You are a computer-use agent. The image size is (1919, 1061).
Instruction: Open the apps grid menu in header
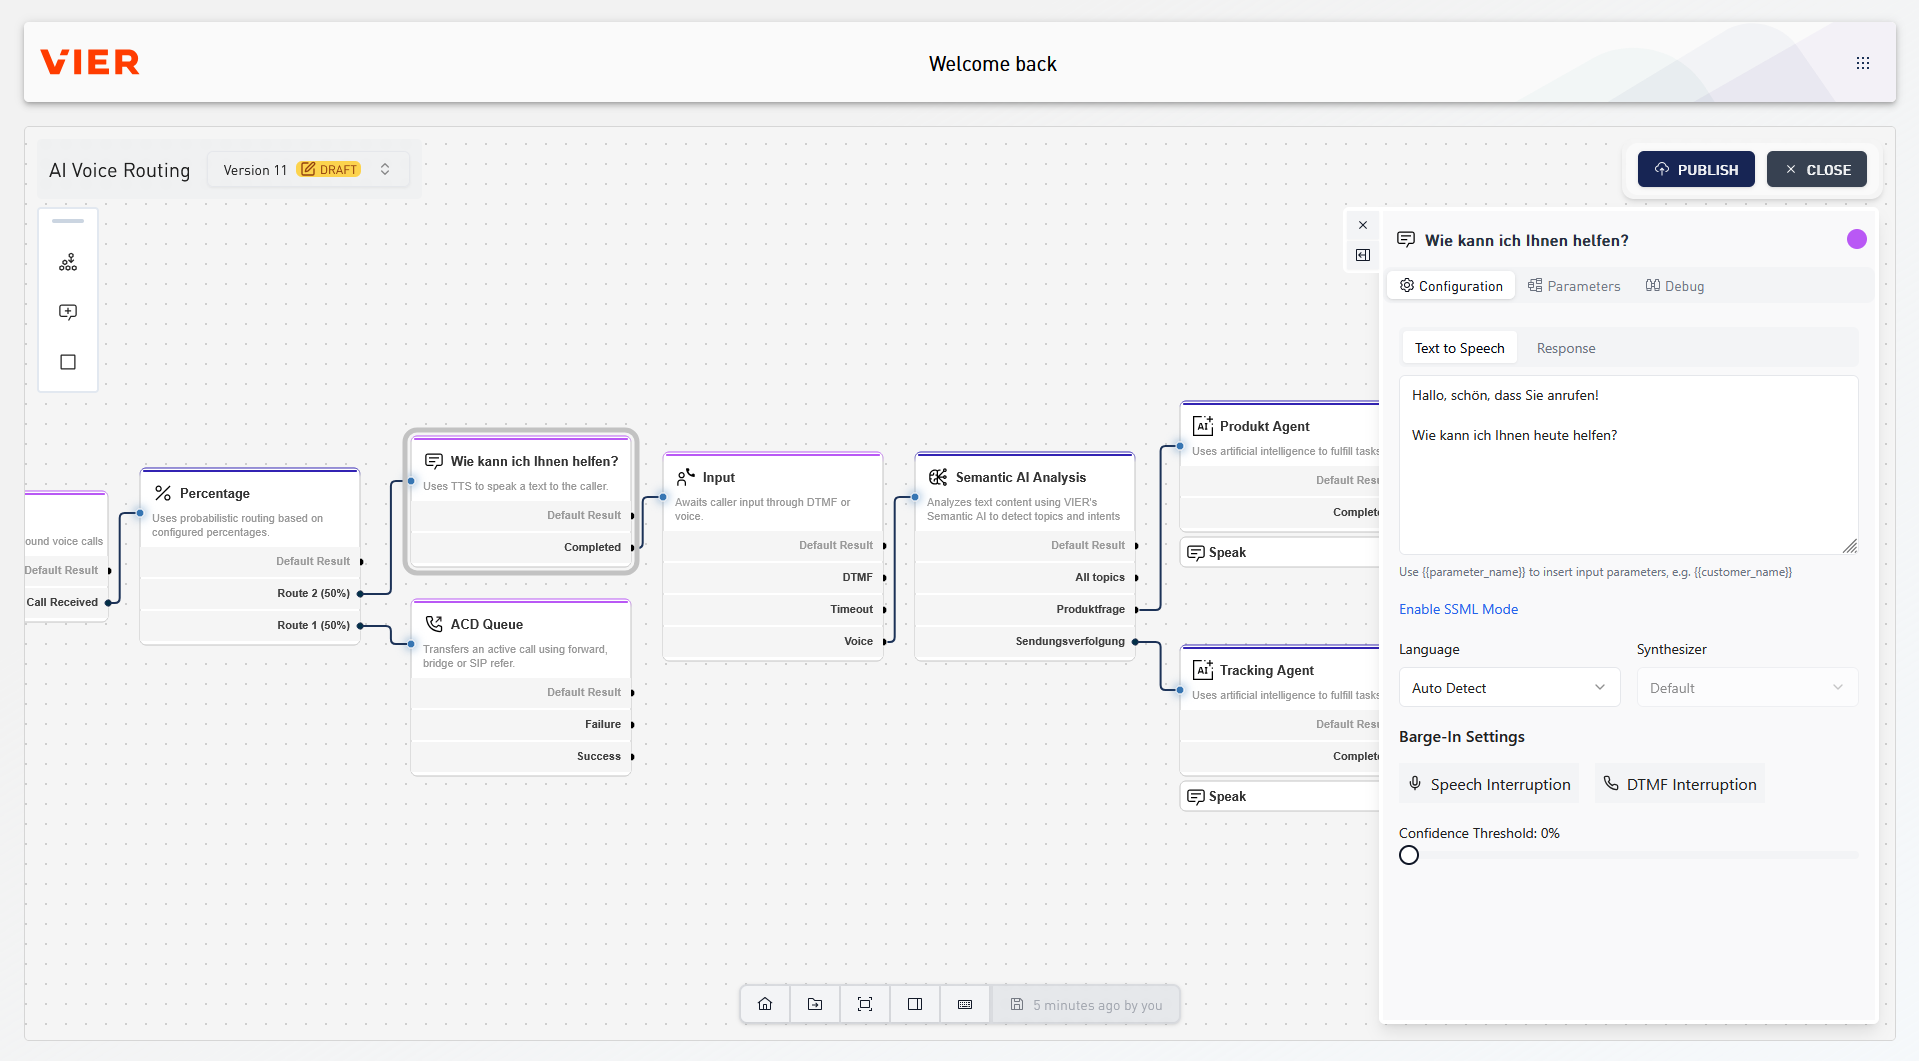click(1862, 63)
